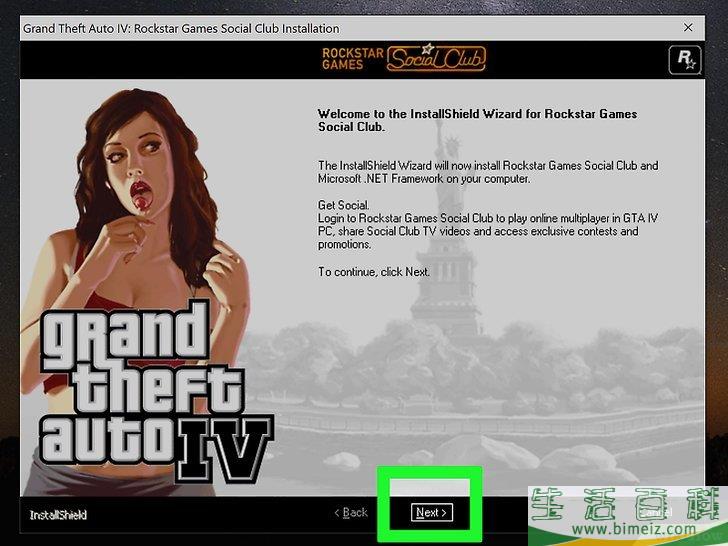Click the Grand Theft Auto IV logo artwork

pyautogui.click(x=156, y=390)
